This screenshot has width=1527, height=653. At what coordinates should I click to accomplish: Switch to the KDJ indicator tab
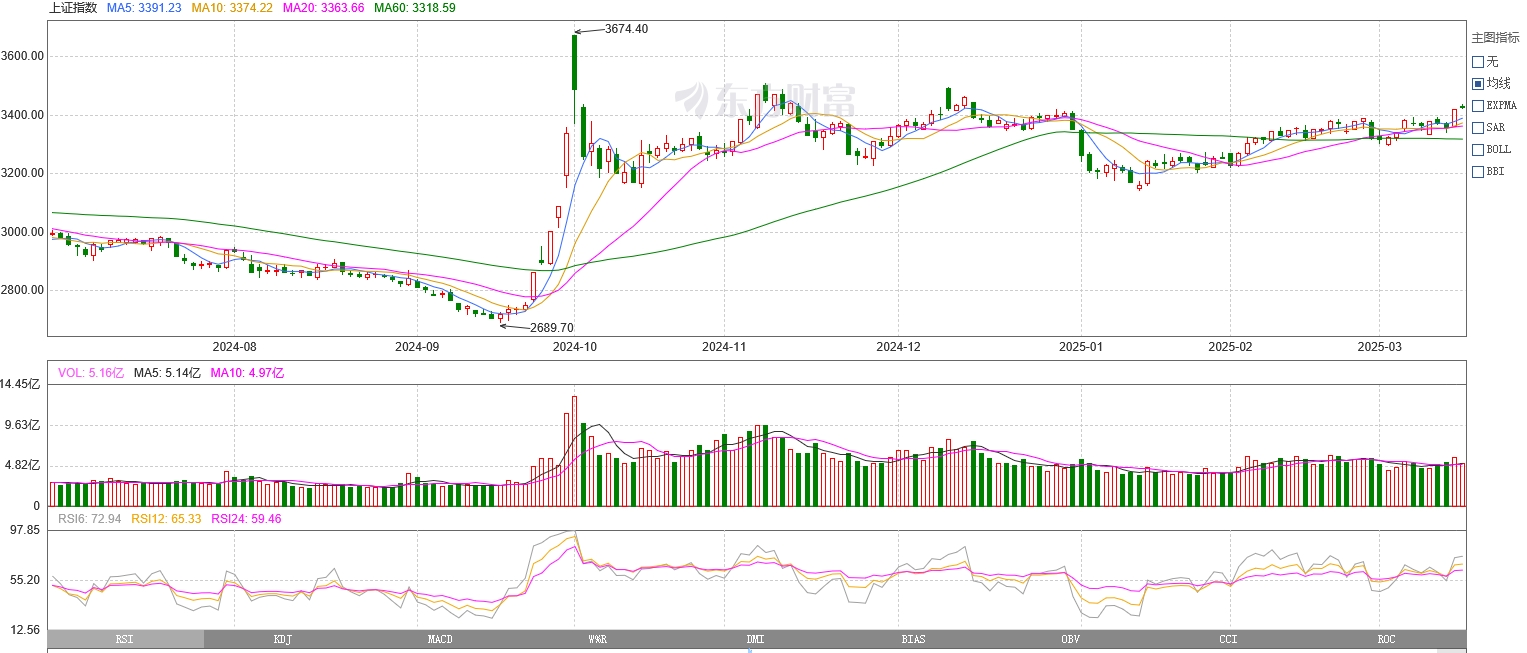click(283, 639)
